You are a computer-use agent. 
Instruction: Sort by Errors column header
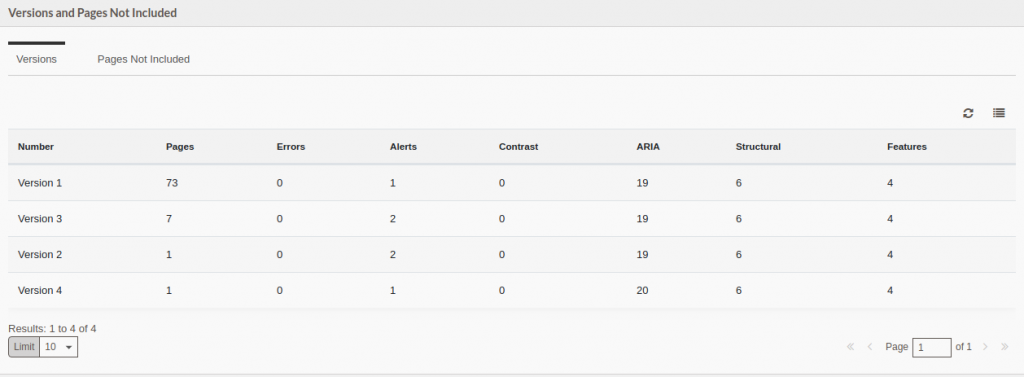tap(291, 146)
